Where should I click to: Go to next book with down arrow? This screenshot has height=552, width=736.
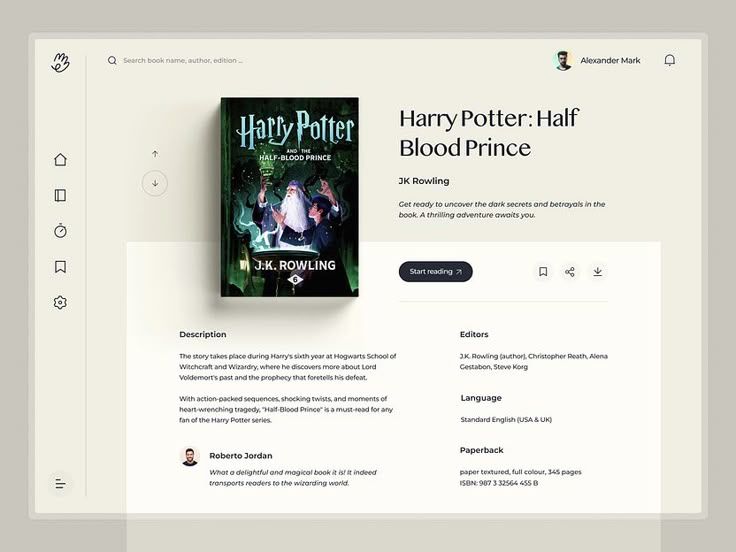click(x=154, y=183)
